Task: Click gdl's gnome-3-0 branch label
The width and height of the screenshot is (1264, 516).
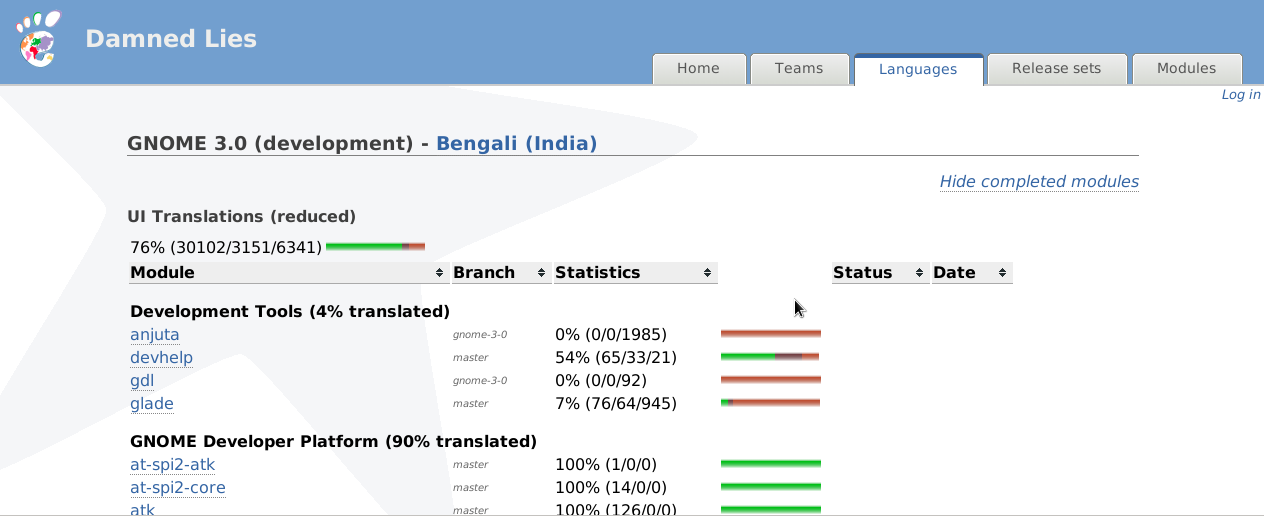Action: click(x=480, y=381)
